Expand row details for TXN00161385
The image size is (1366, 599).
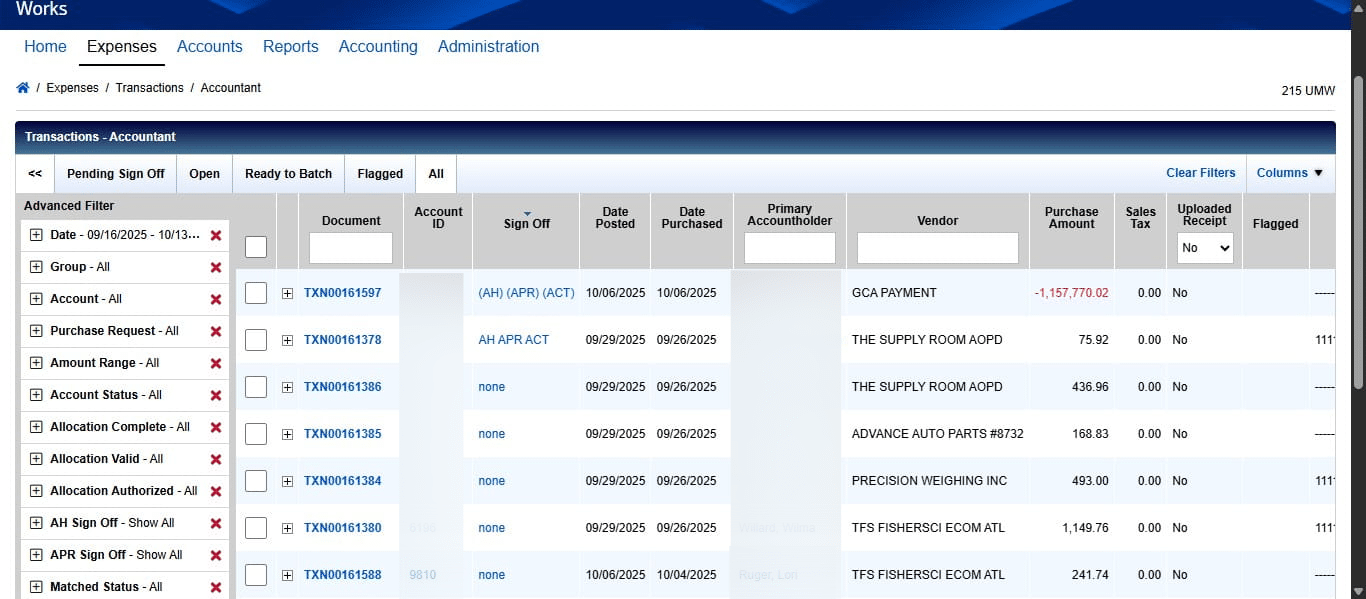point(287,434)
